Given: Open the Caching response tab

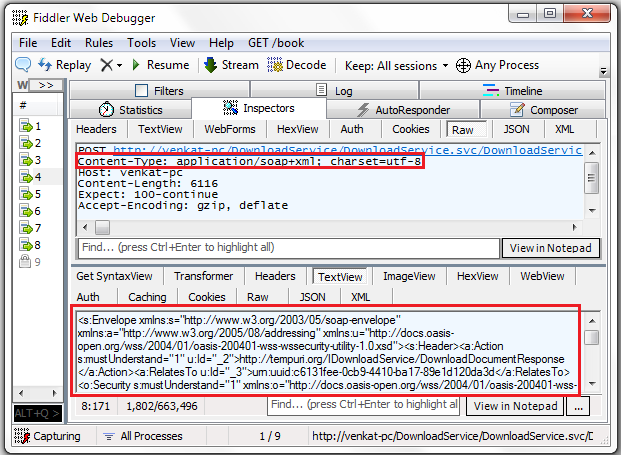Looking at the screenshot, I should [147, 297].
